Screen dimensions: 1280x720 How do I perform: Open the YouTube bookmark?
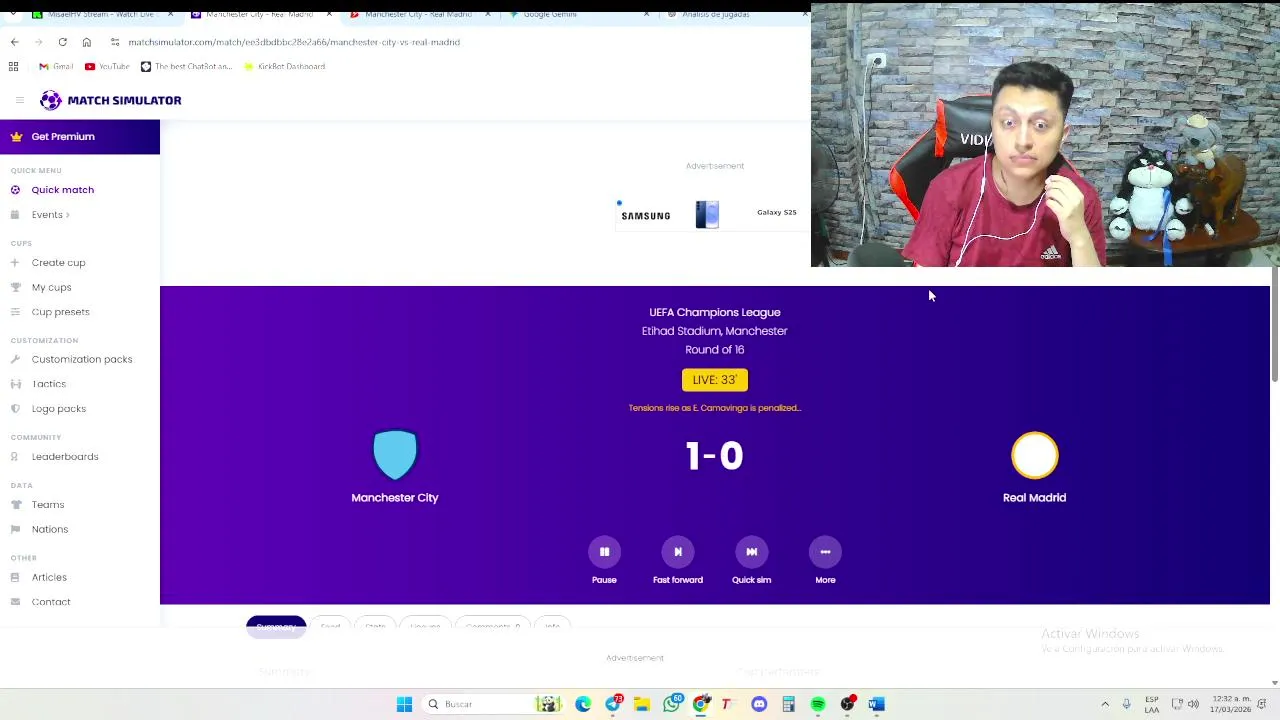(107, 66)
